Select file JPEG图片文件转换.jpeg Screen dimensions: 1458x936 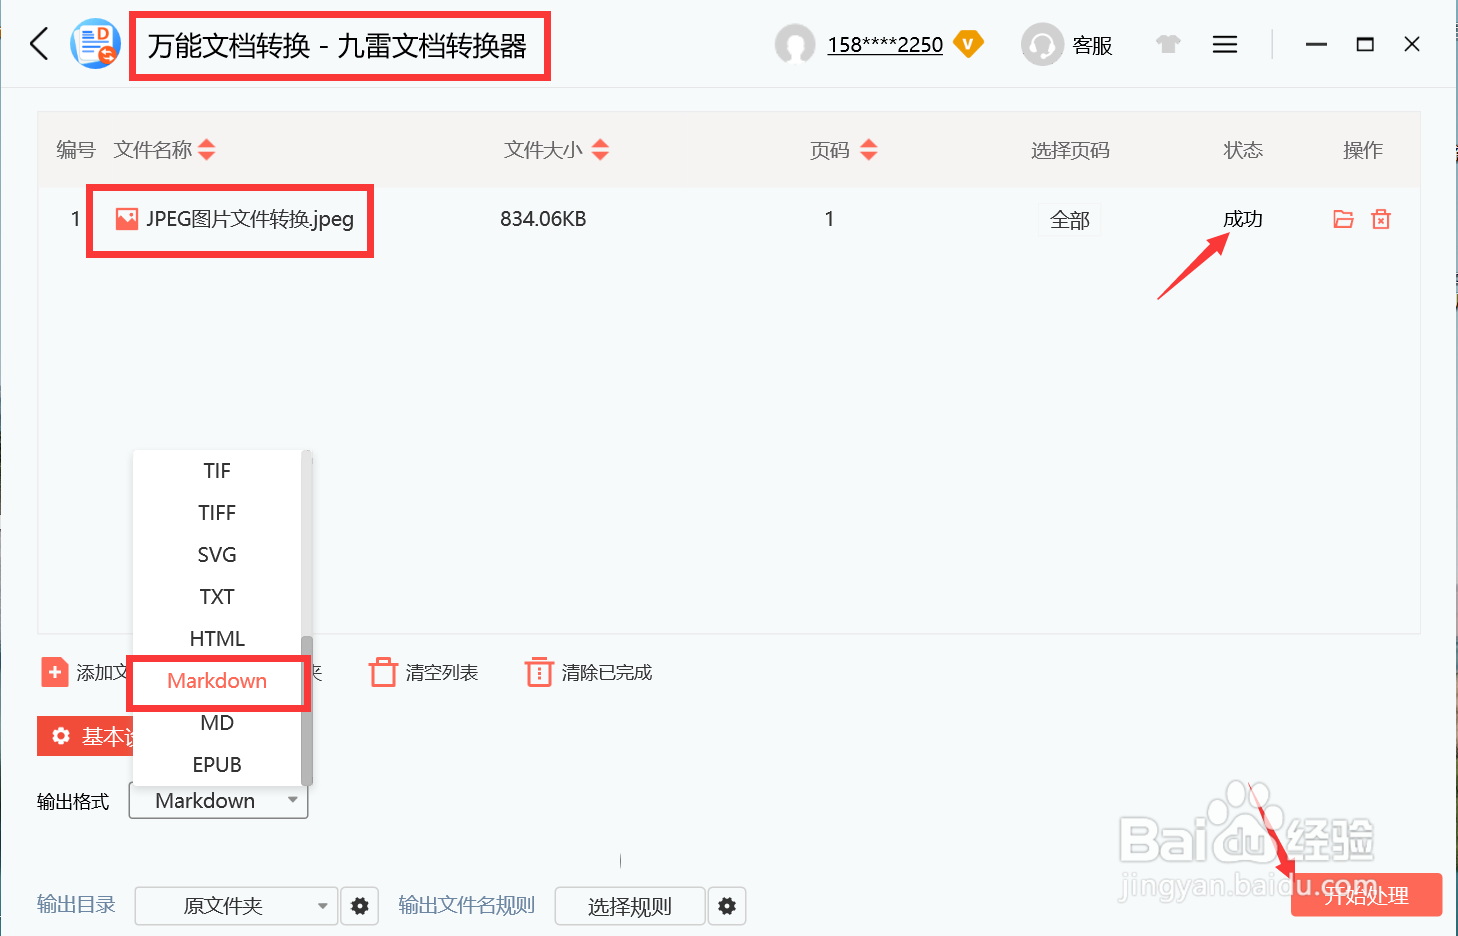pos(250,219)
